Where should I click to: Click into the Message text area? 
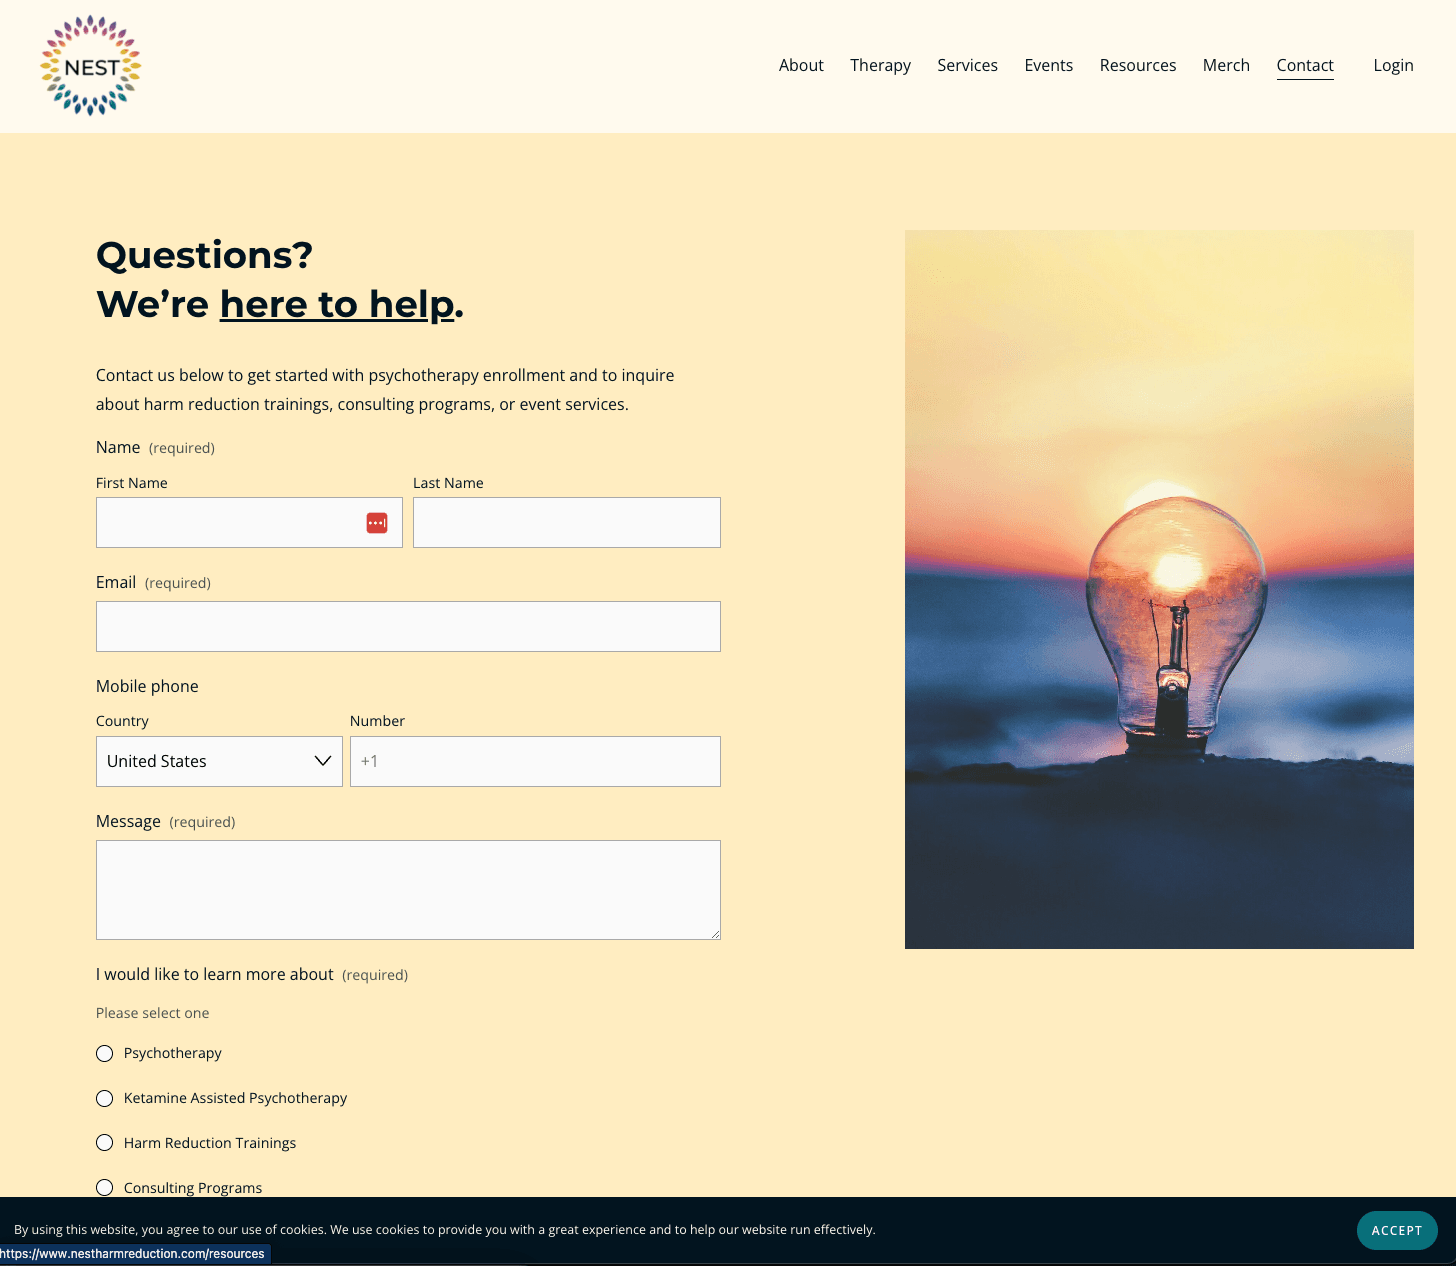[x=408, y=890]
